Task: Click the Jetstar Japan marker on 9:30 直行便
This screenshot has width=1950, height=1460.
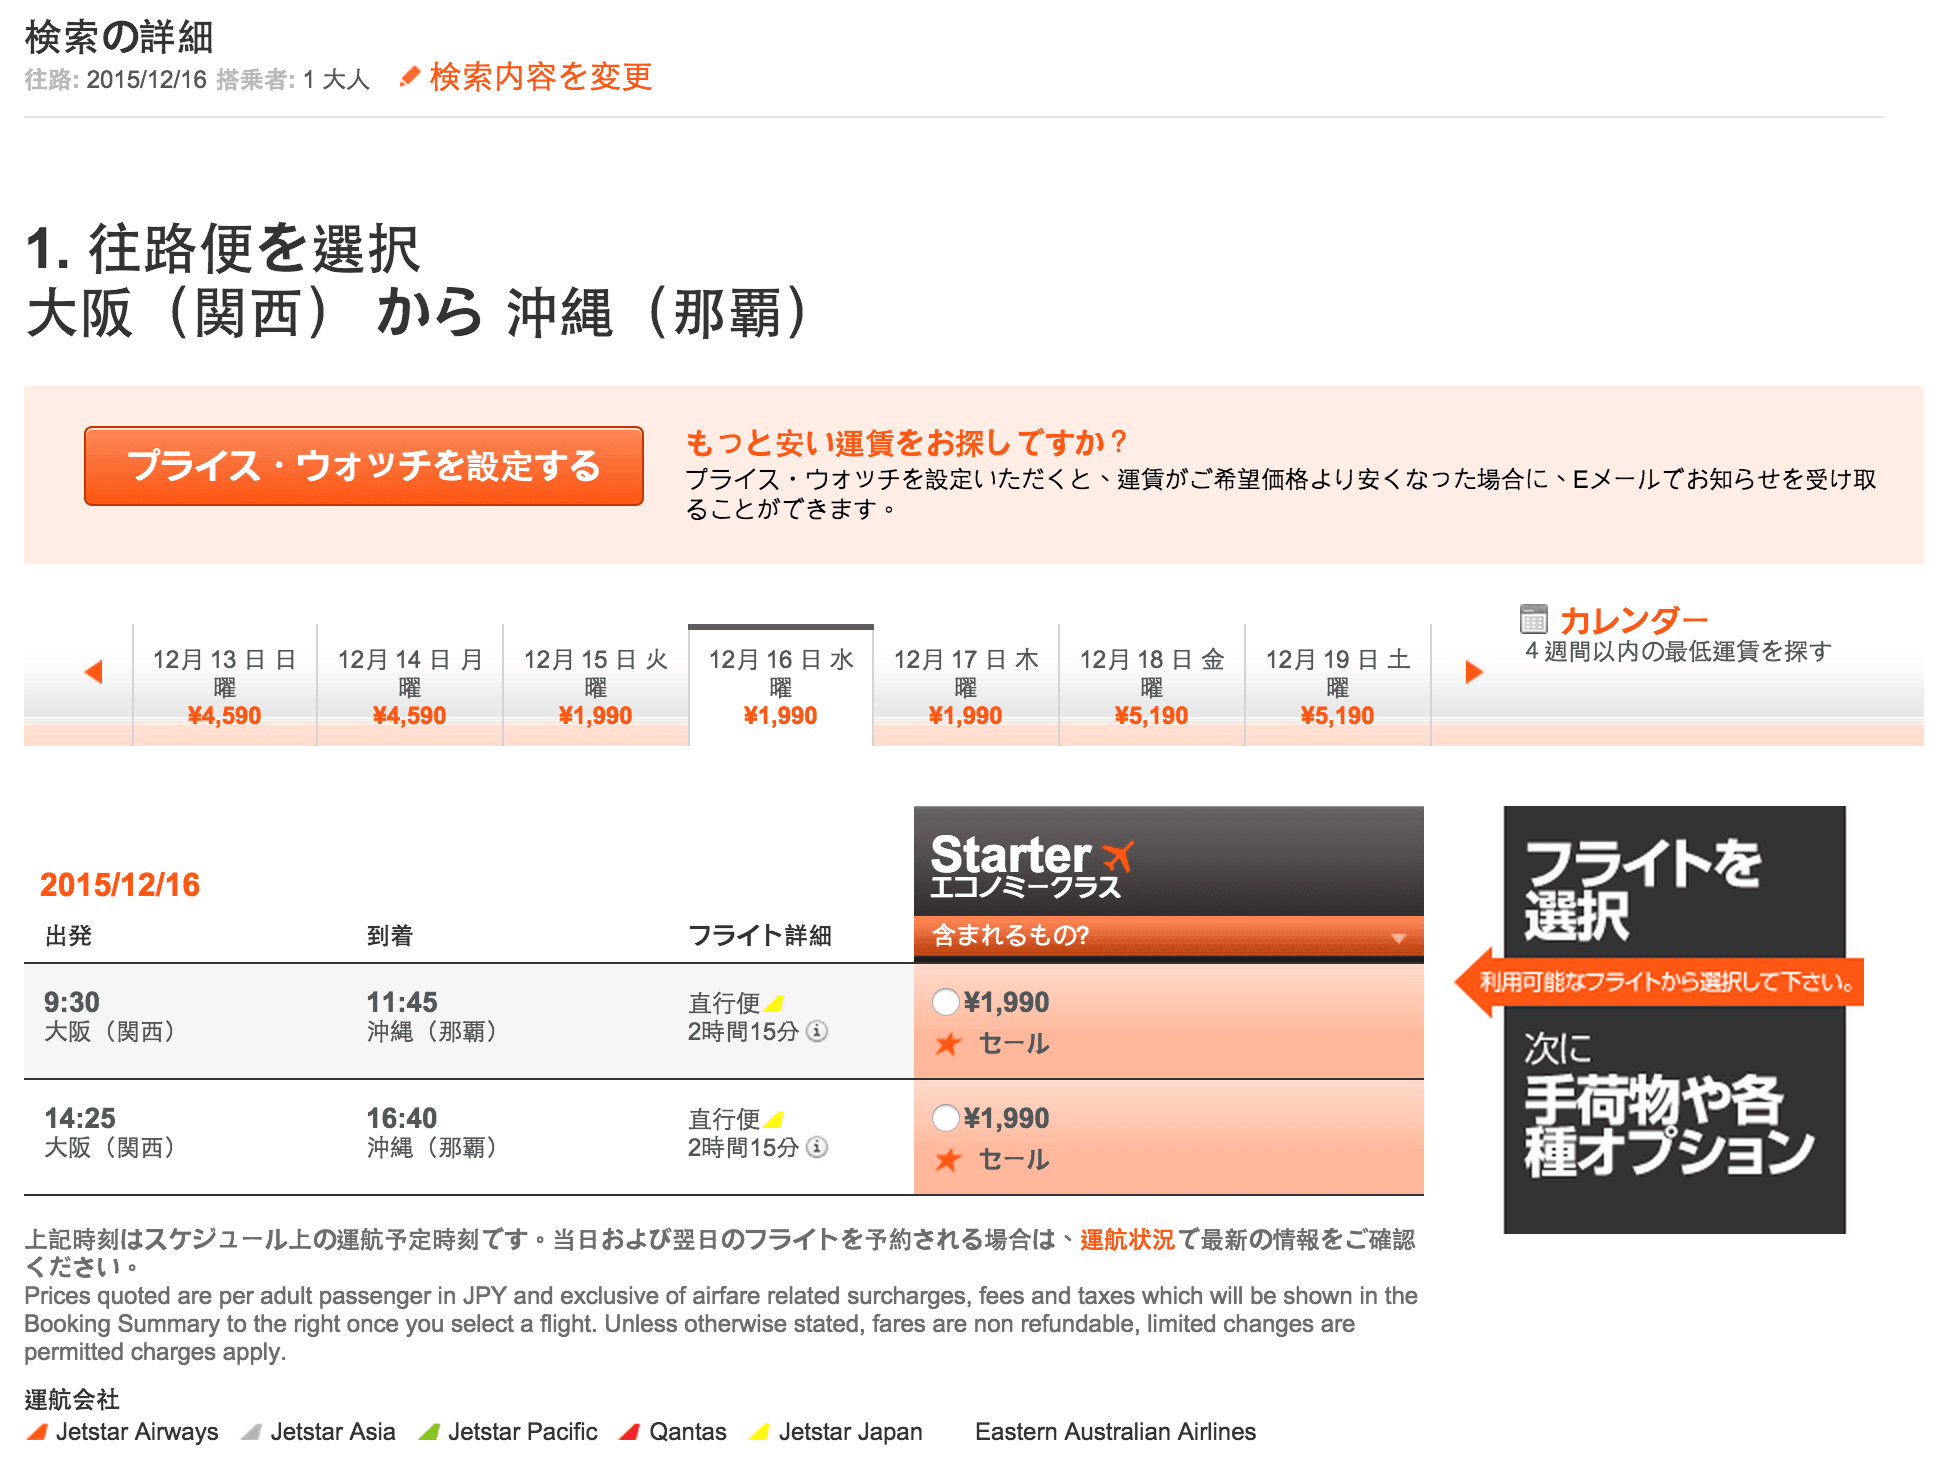Action: 773,1003
